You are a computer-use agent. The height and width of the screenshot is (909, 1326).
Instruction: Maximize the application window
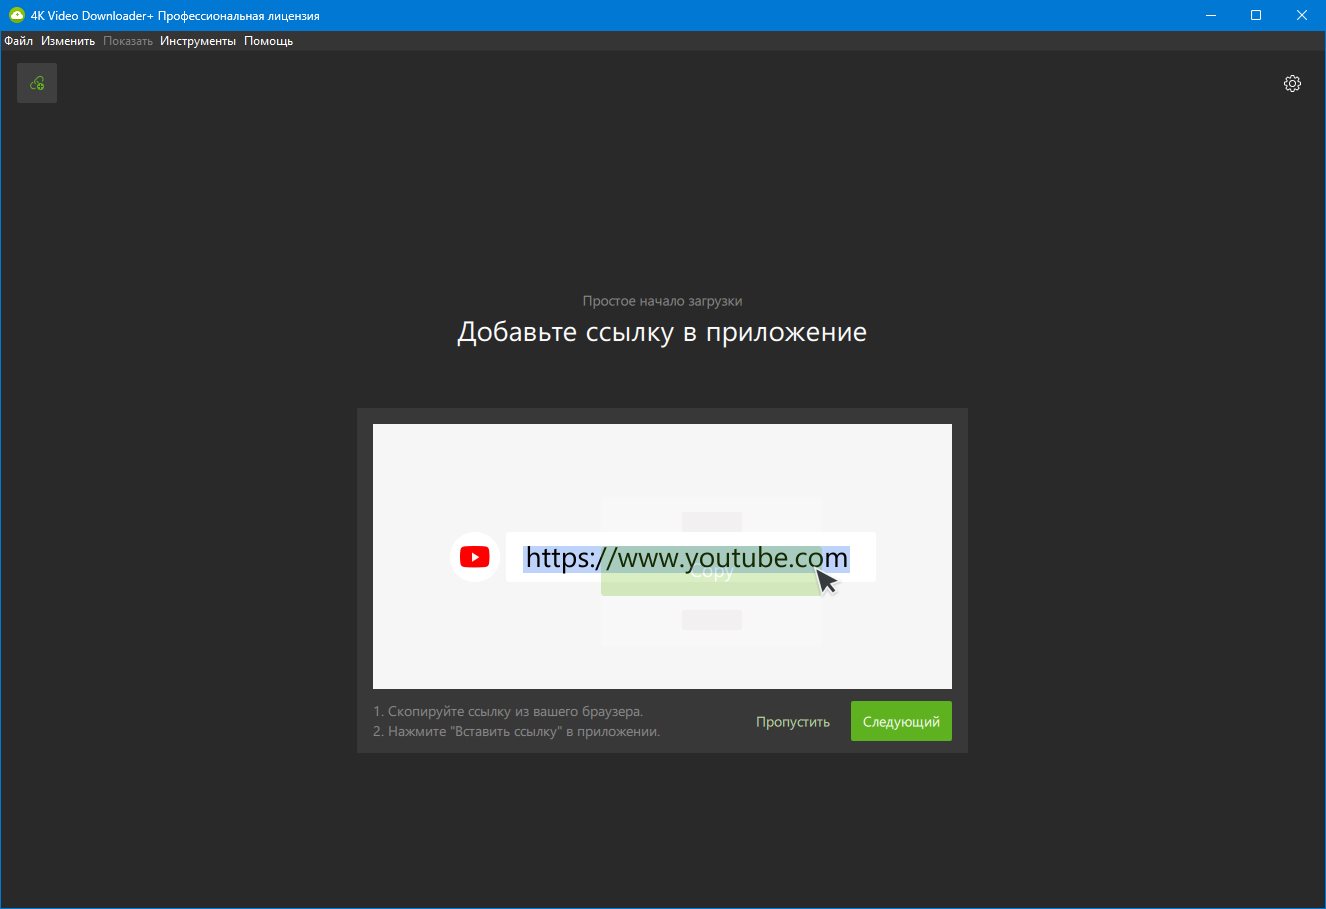[1256, 15]
